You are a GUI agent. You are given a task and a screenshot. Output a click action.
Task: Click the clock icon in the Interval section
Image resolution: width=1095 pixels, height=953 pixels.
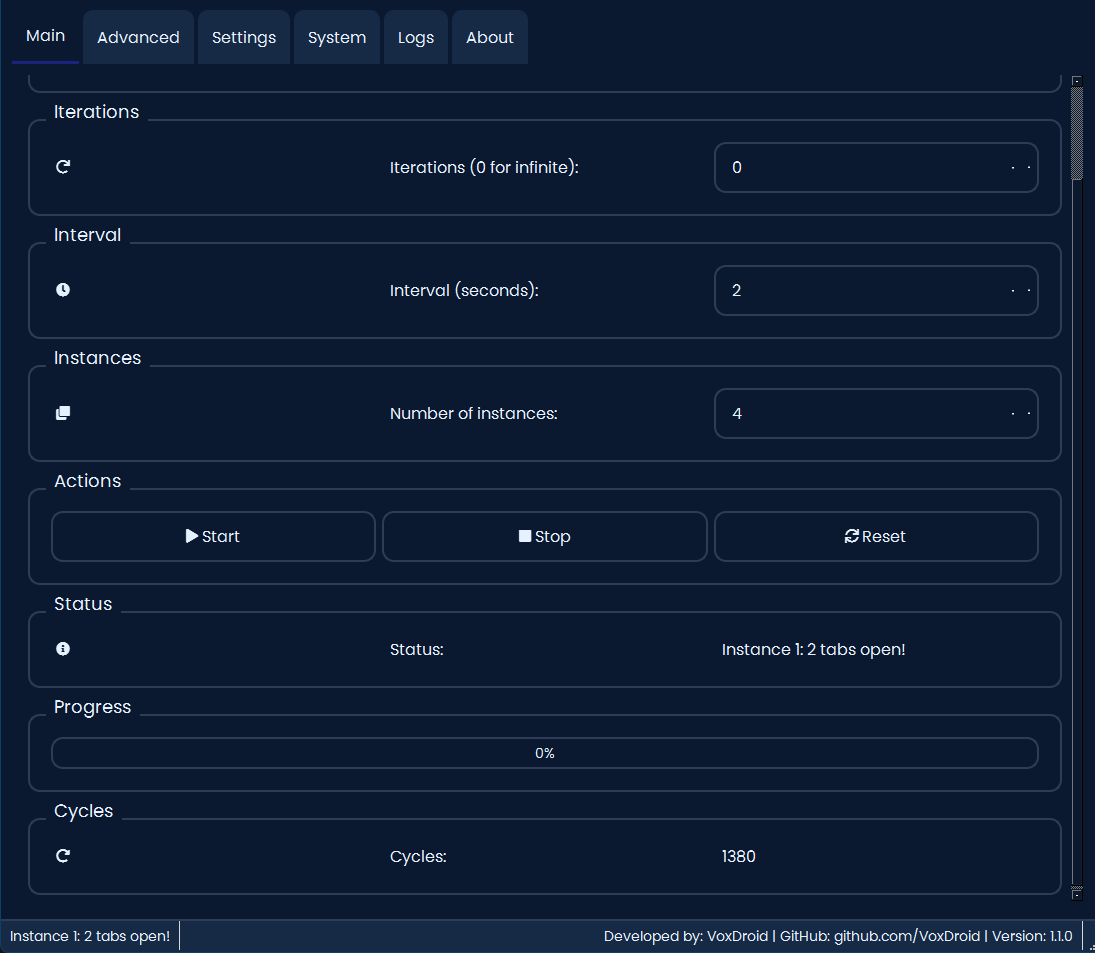(63, 290)
